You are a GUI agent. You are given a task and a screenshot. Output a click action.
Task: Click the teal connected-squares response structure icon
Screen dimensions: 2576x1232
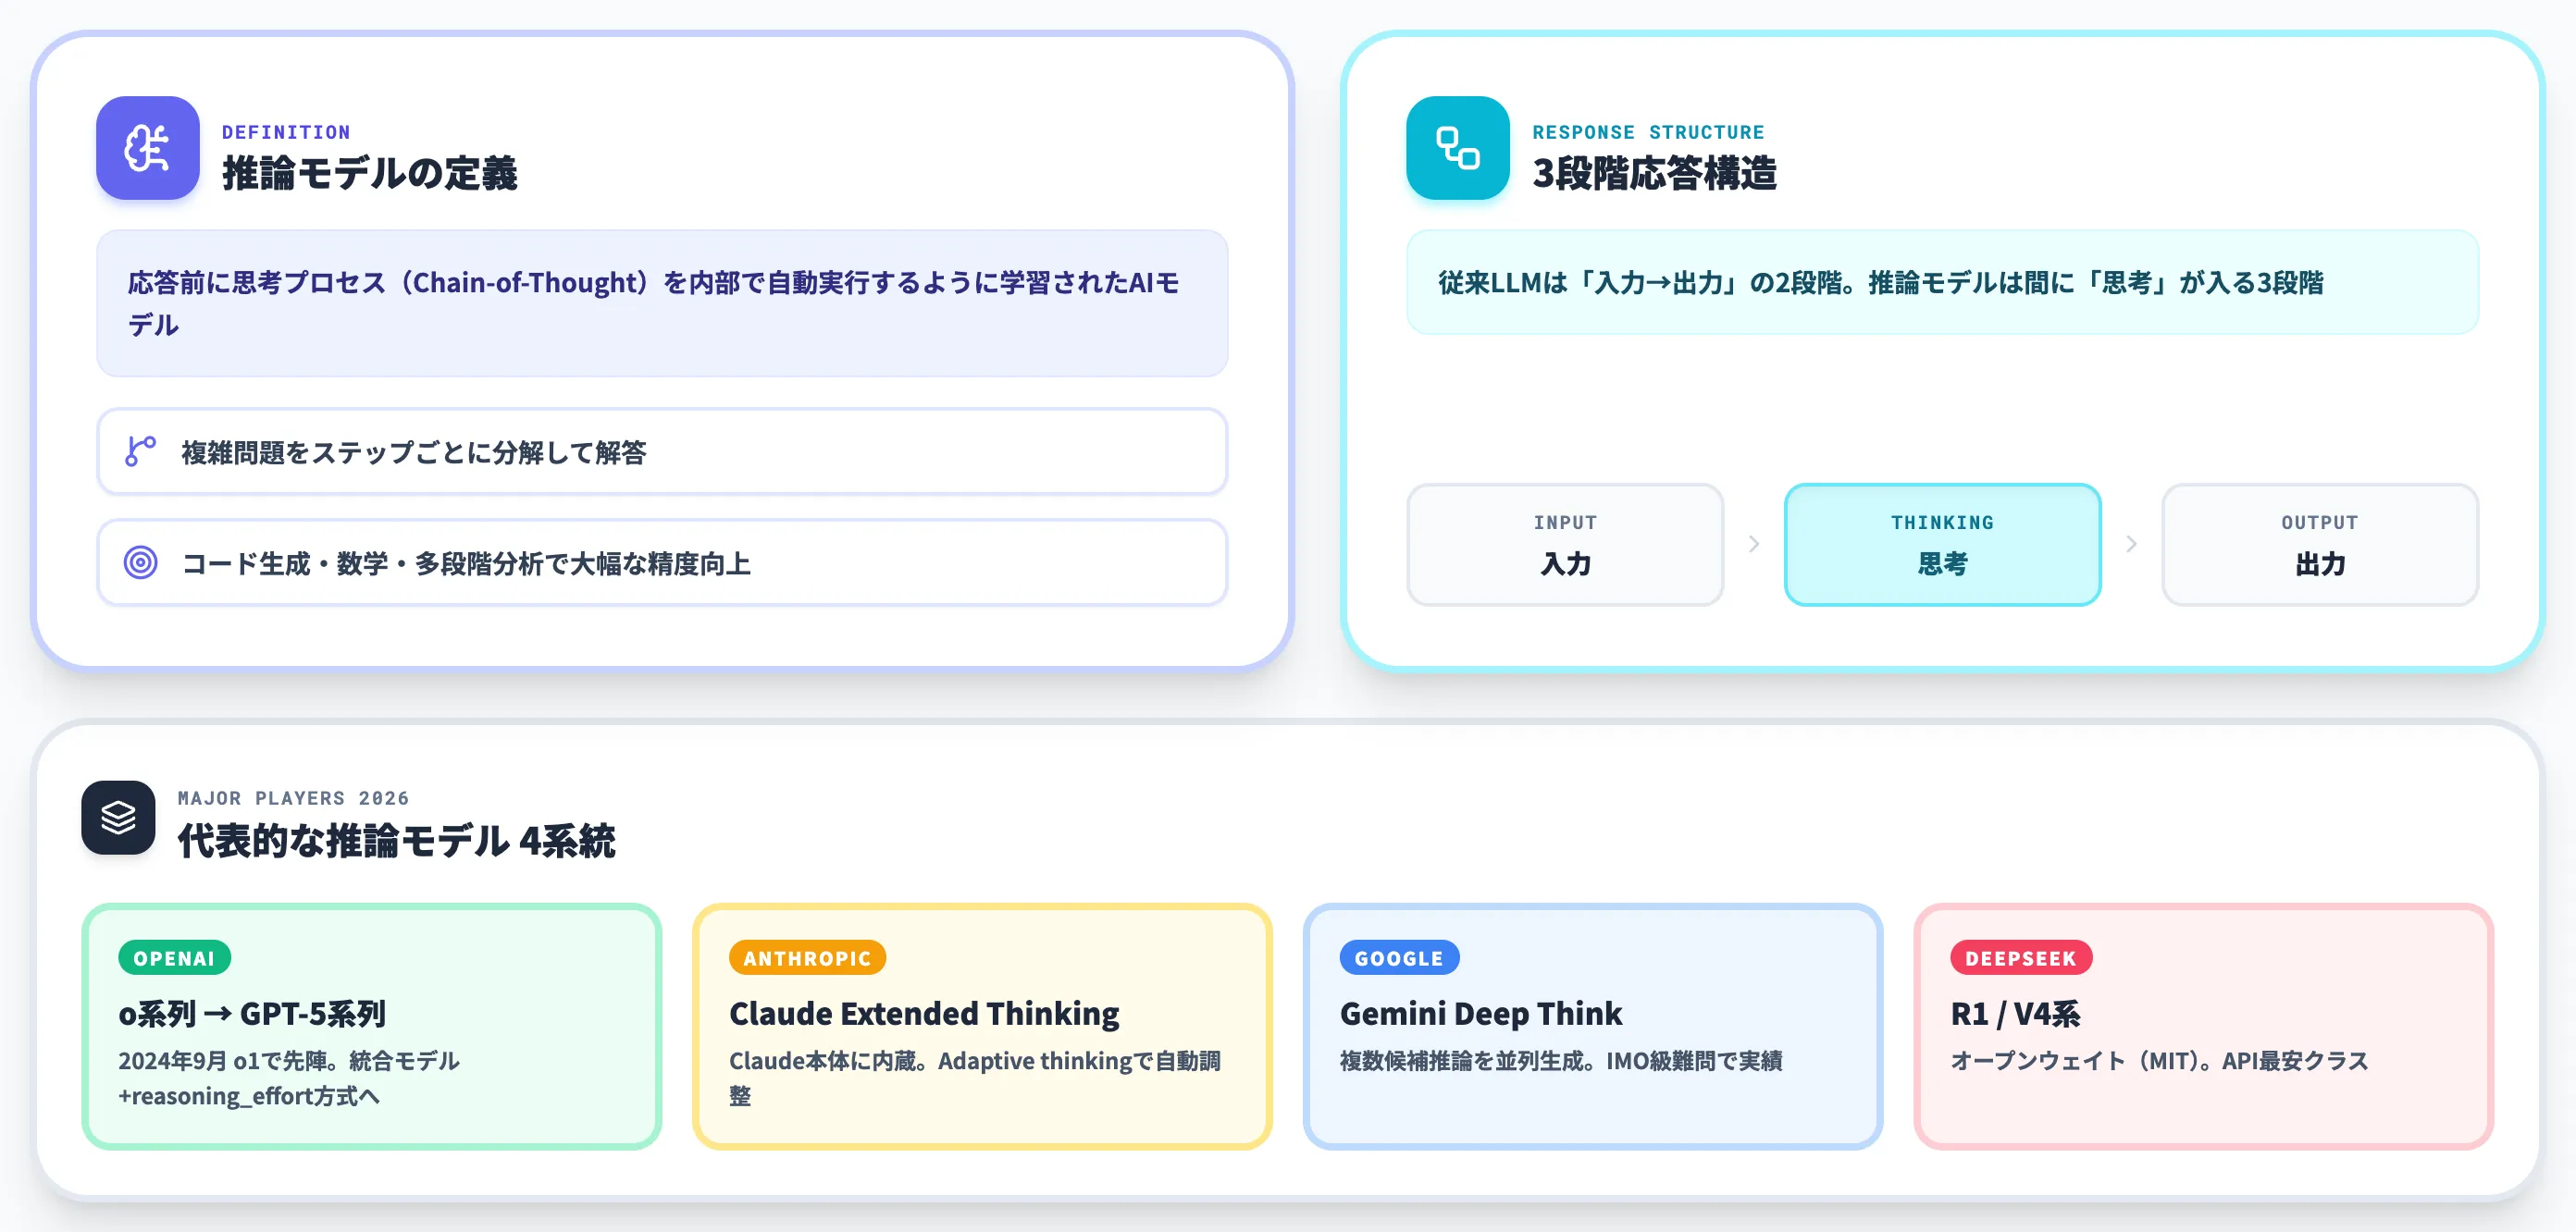pos(1457,148)
